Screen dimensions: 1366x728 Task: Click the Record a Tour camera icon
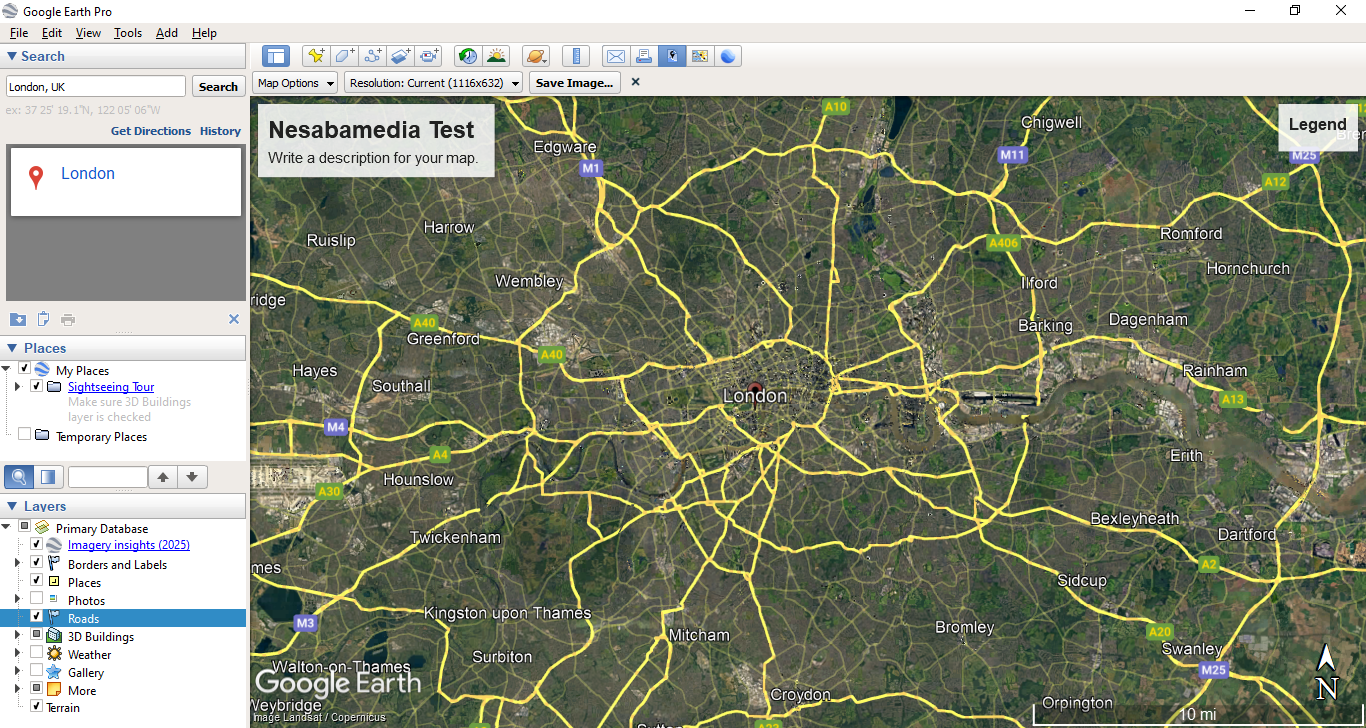(429, 56)
